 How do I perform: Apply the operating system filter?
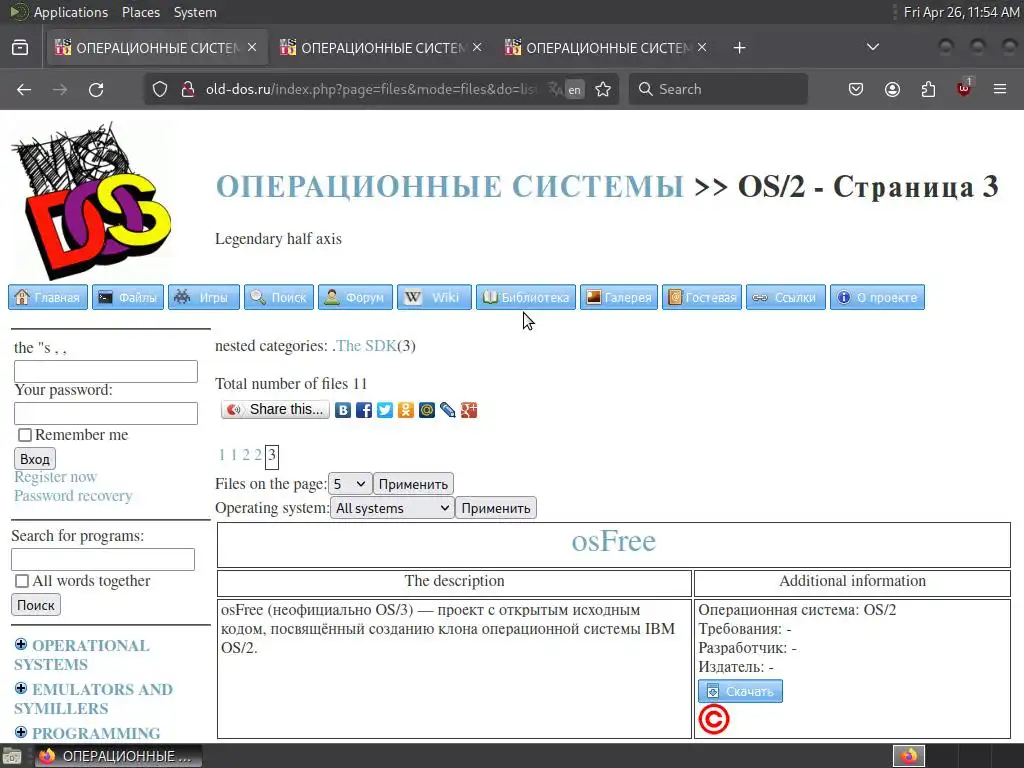point(496,508)
